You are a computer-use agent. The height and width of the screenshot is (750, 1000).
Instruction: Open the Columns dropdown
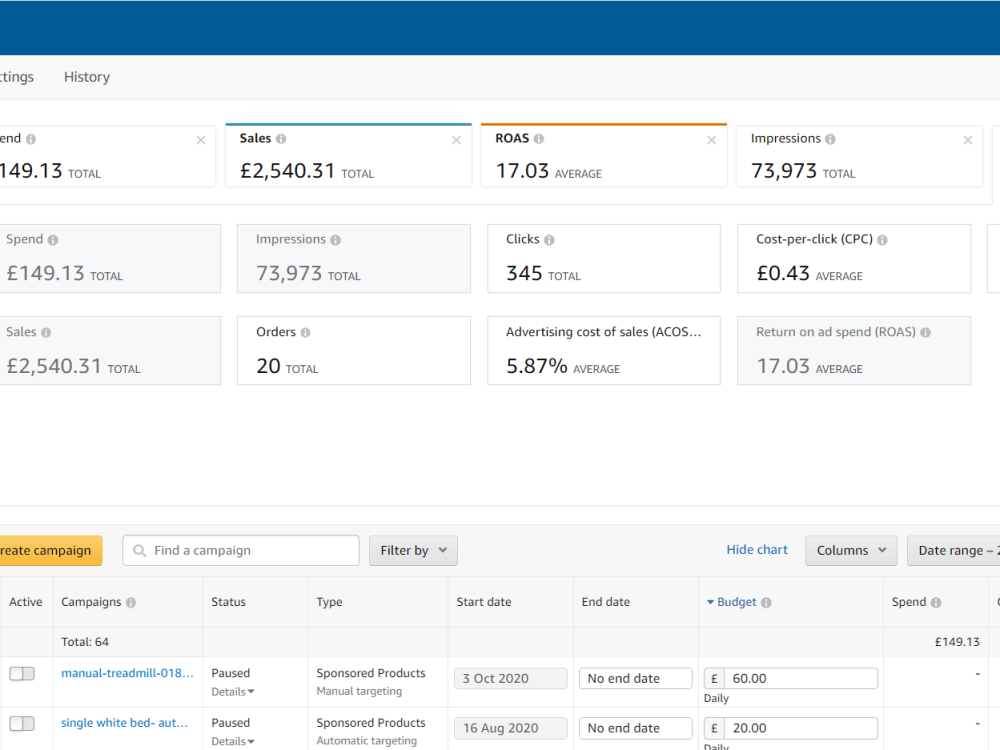[851, 550]
